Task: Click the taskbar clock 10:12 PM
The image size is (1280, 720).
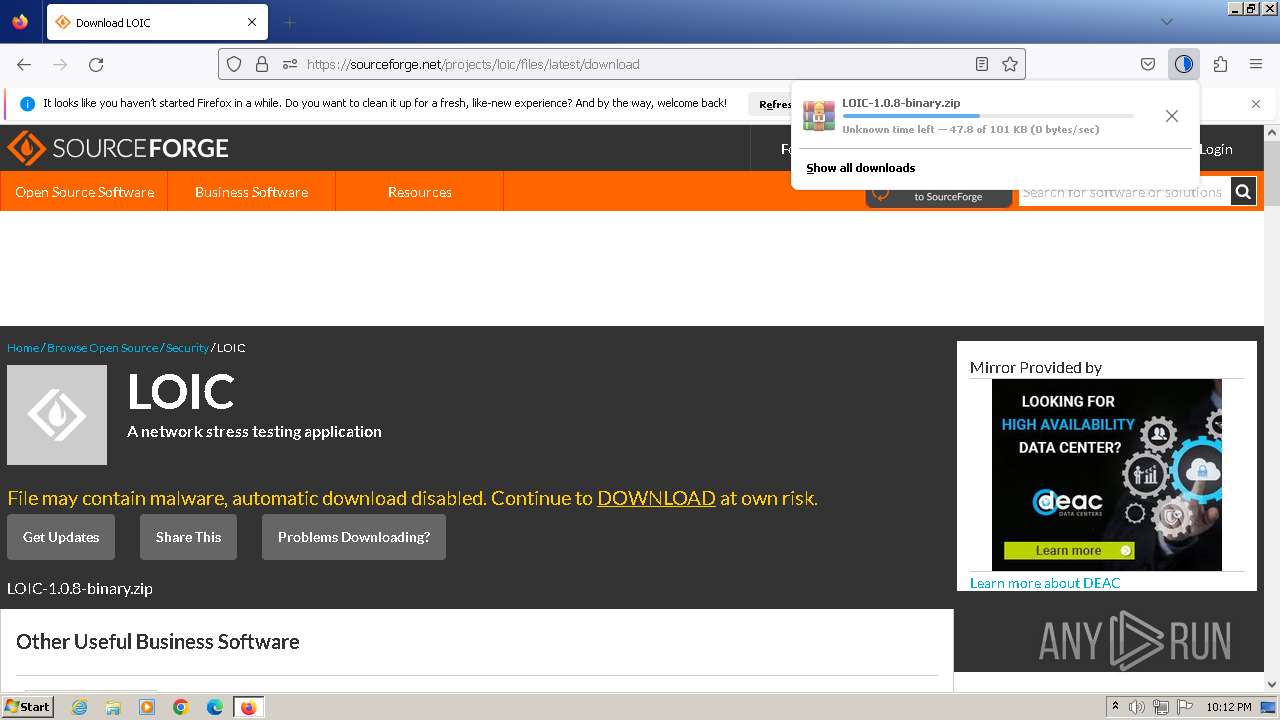Action: [1229, 707]
